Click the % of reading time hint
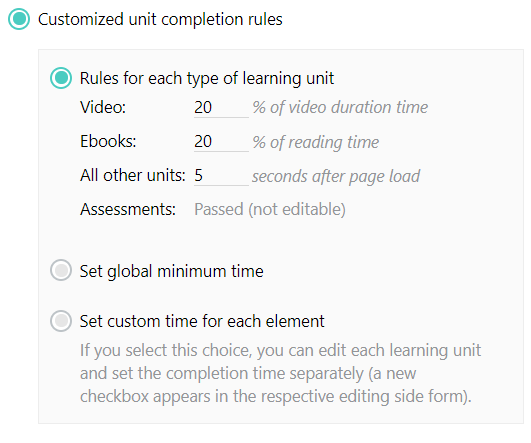Viewport: 531px width, 443px height. coord(316,142)
